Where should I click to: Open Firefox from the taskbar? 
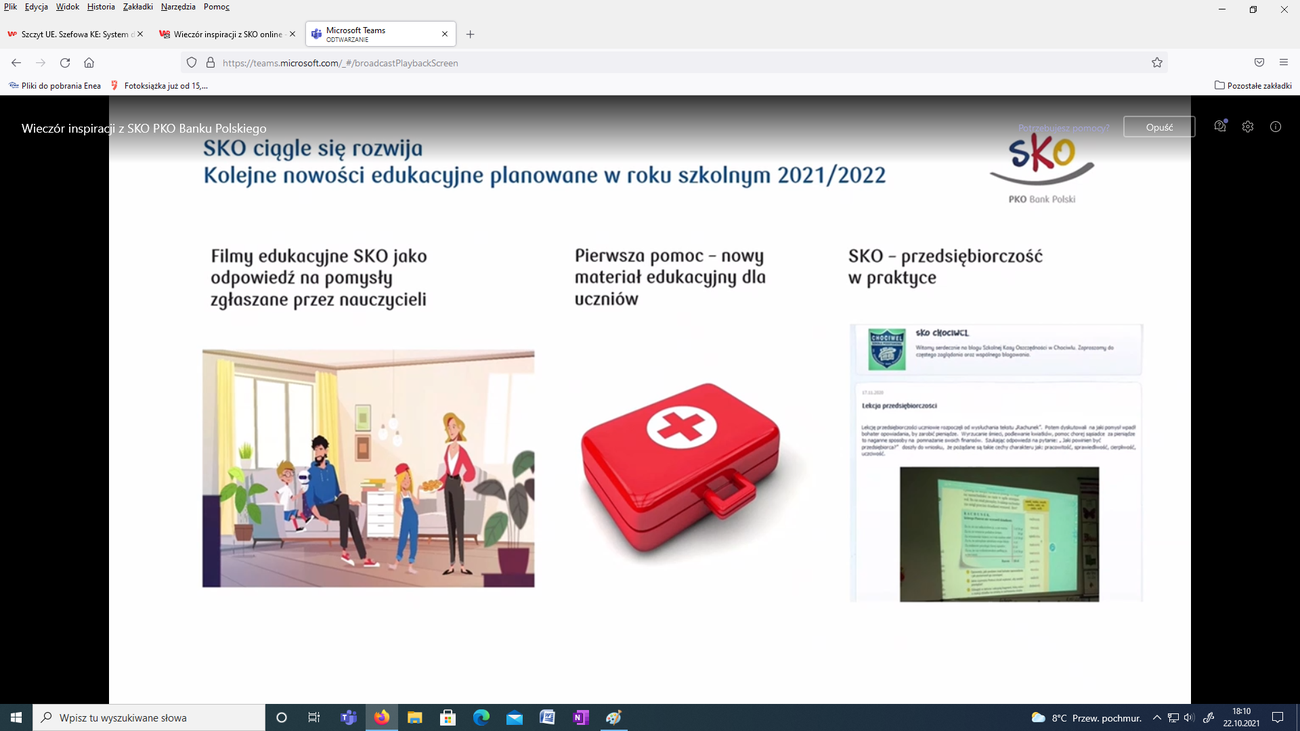point(381,717)
